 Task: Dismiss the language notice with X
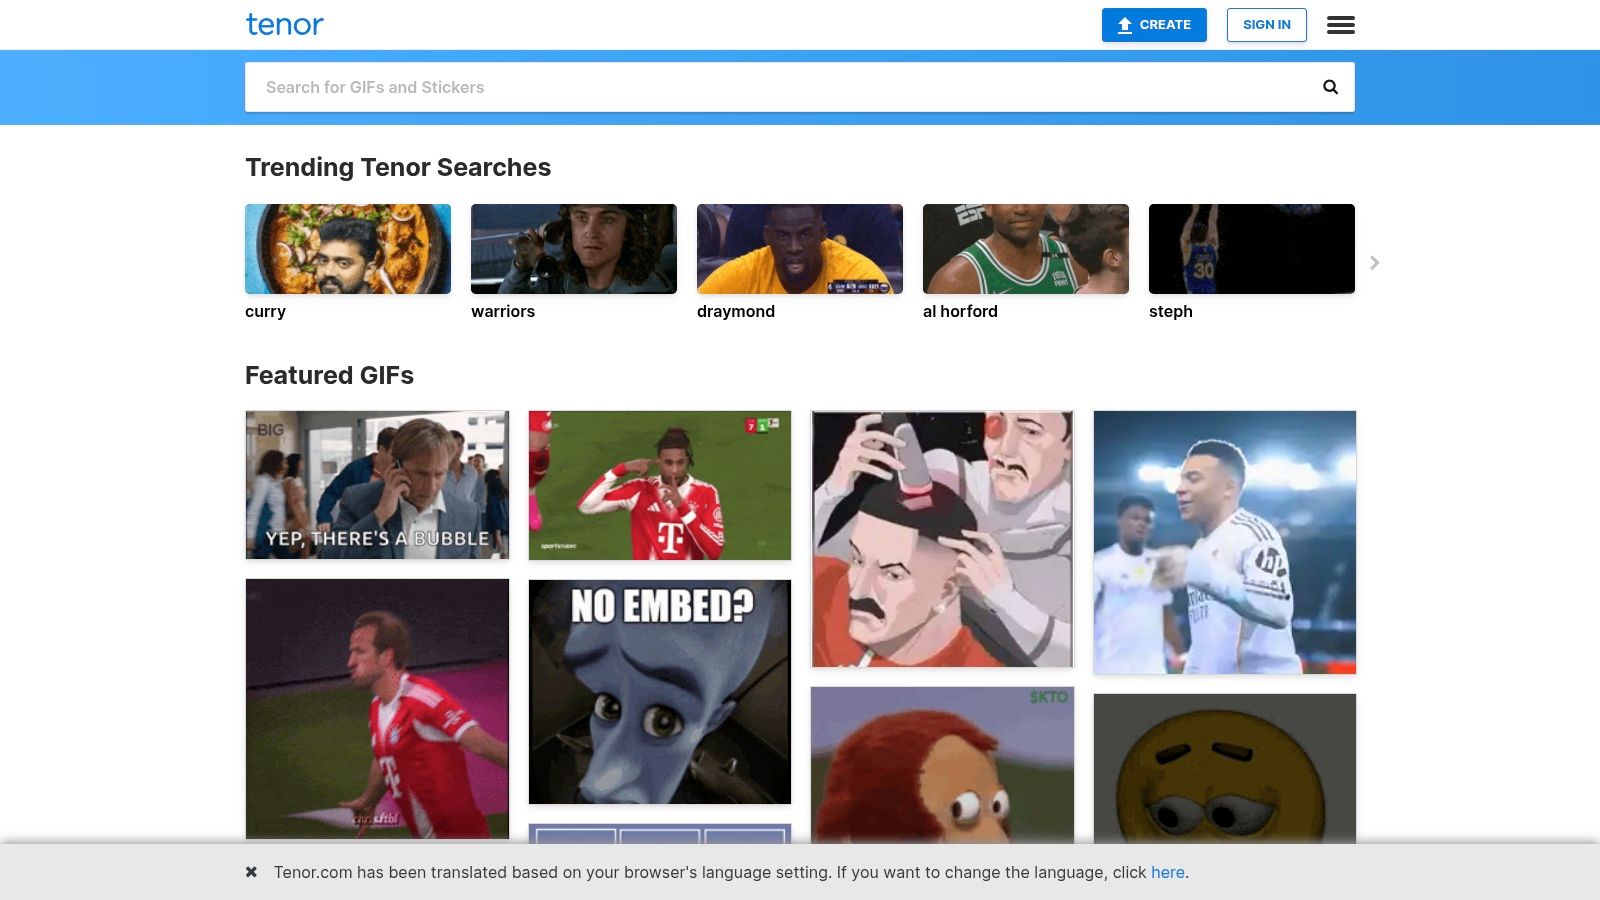252,872
